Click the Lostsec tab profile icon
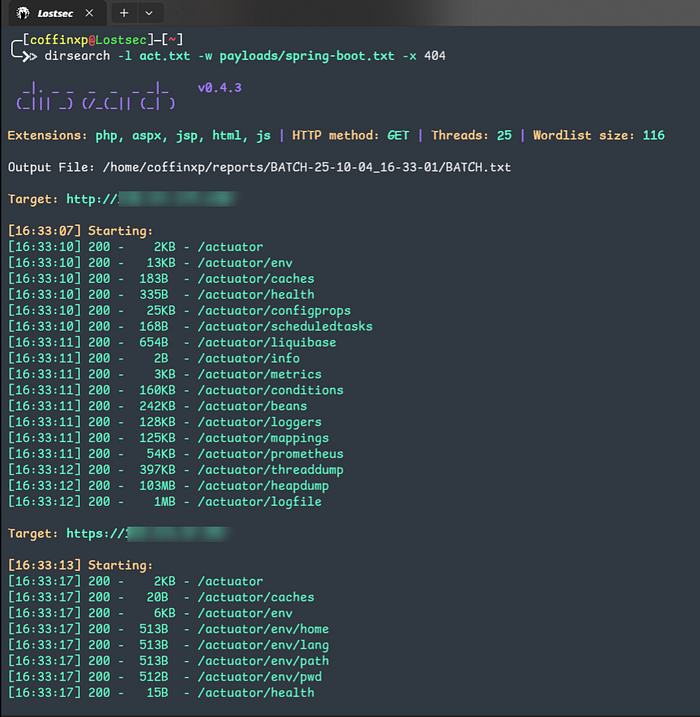The height and width of the screenshot is (717, 700). click(23, 13)
